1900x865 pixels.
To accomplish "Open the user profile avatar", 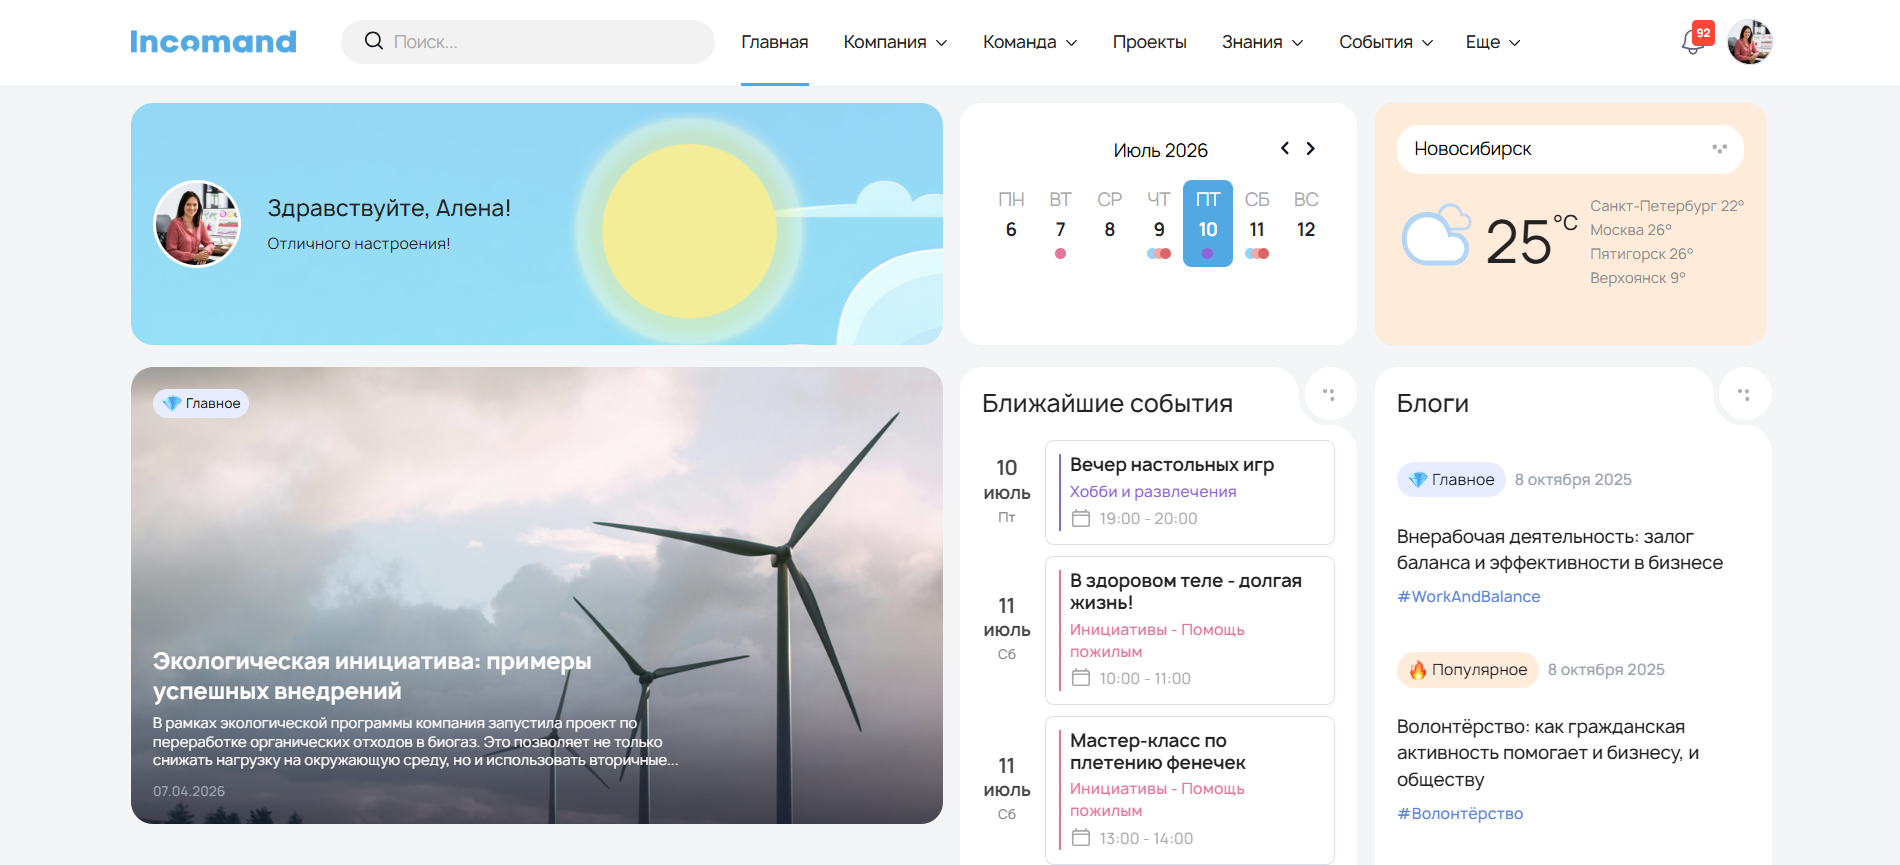I will click(1750, 42).
